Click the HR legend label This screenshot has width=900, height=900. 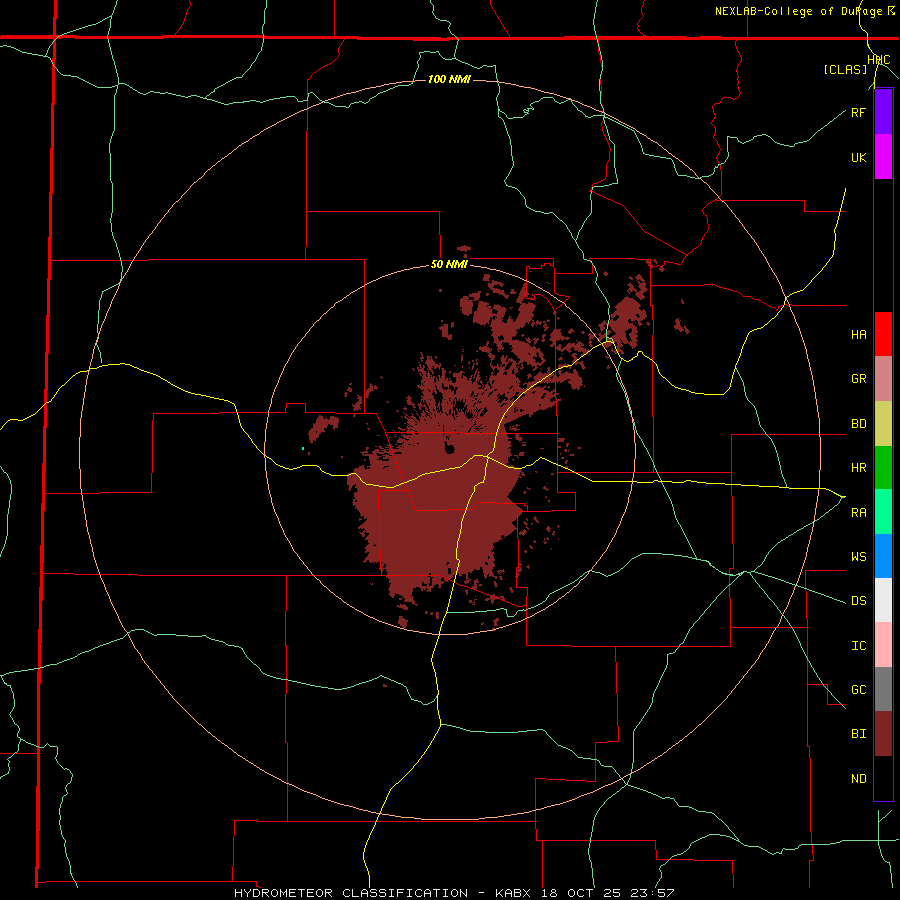[858, 468]
